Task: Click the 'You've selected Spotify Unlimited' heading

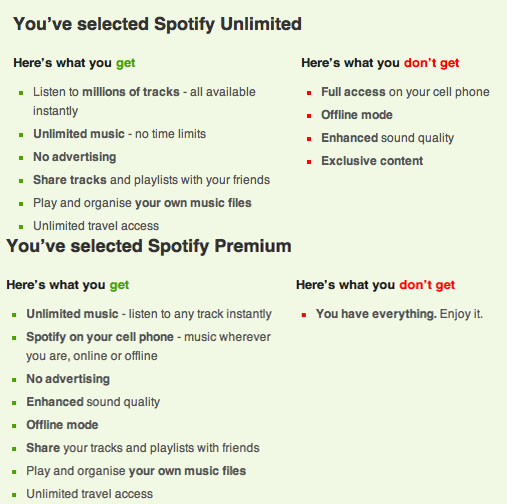Action: pyautogui.click(x=157, y=25)
